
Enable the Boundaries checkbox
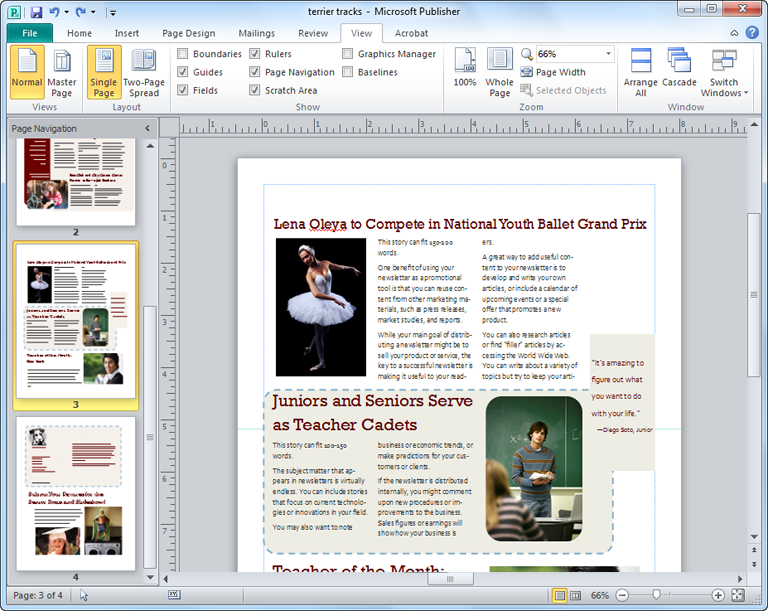coord(183,54)
